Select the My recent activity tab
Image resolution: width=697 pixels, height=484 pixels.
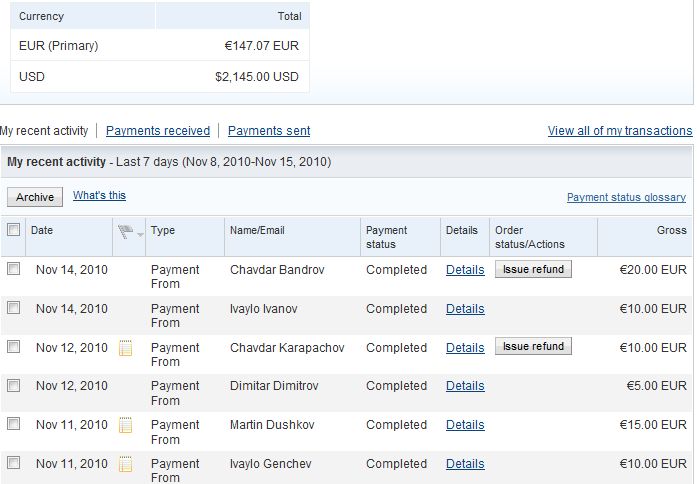(45, 131)
